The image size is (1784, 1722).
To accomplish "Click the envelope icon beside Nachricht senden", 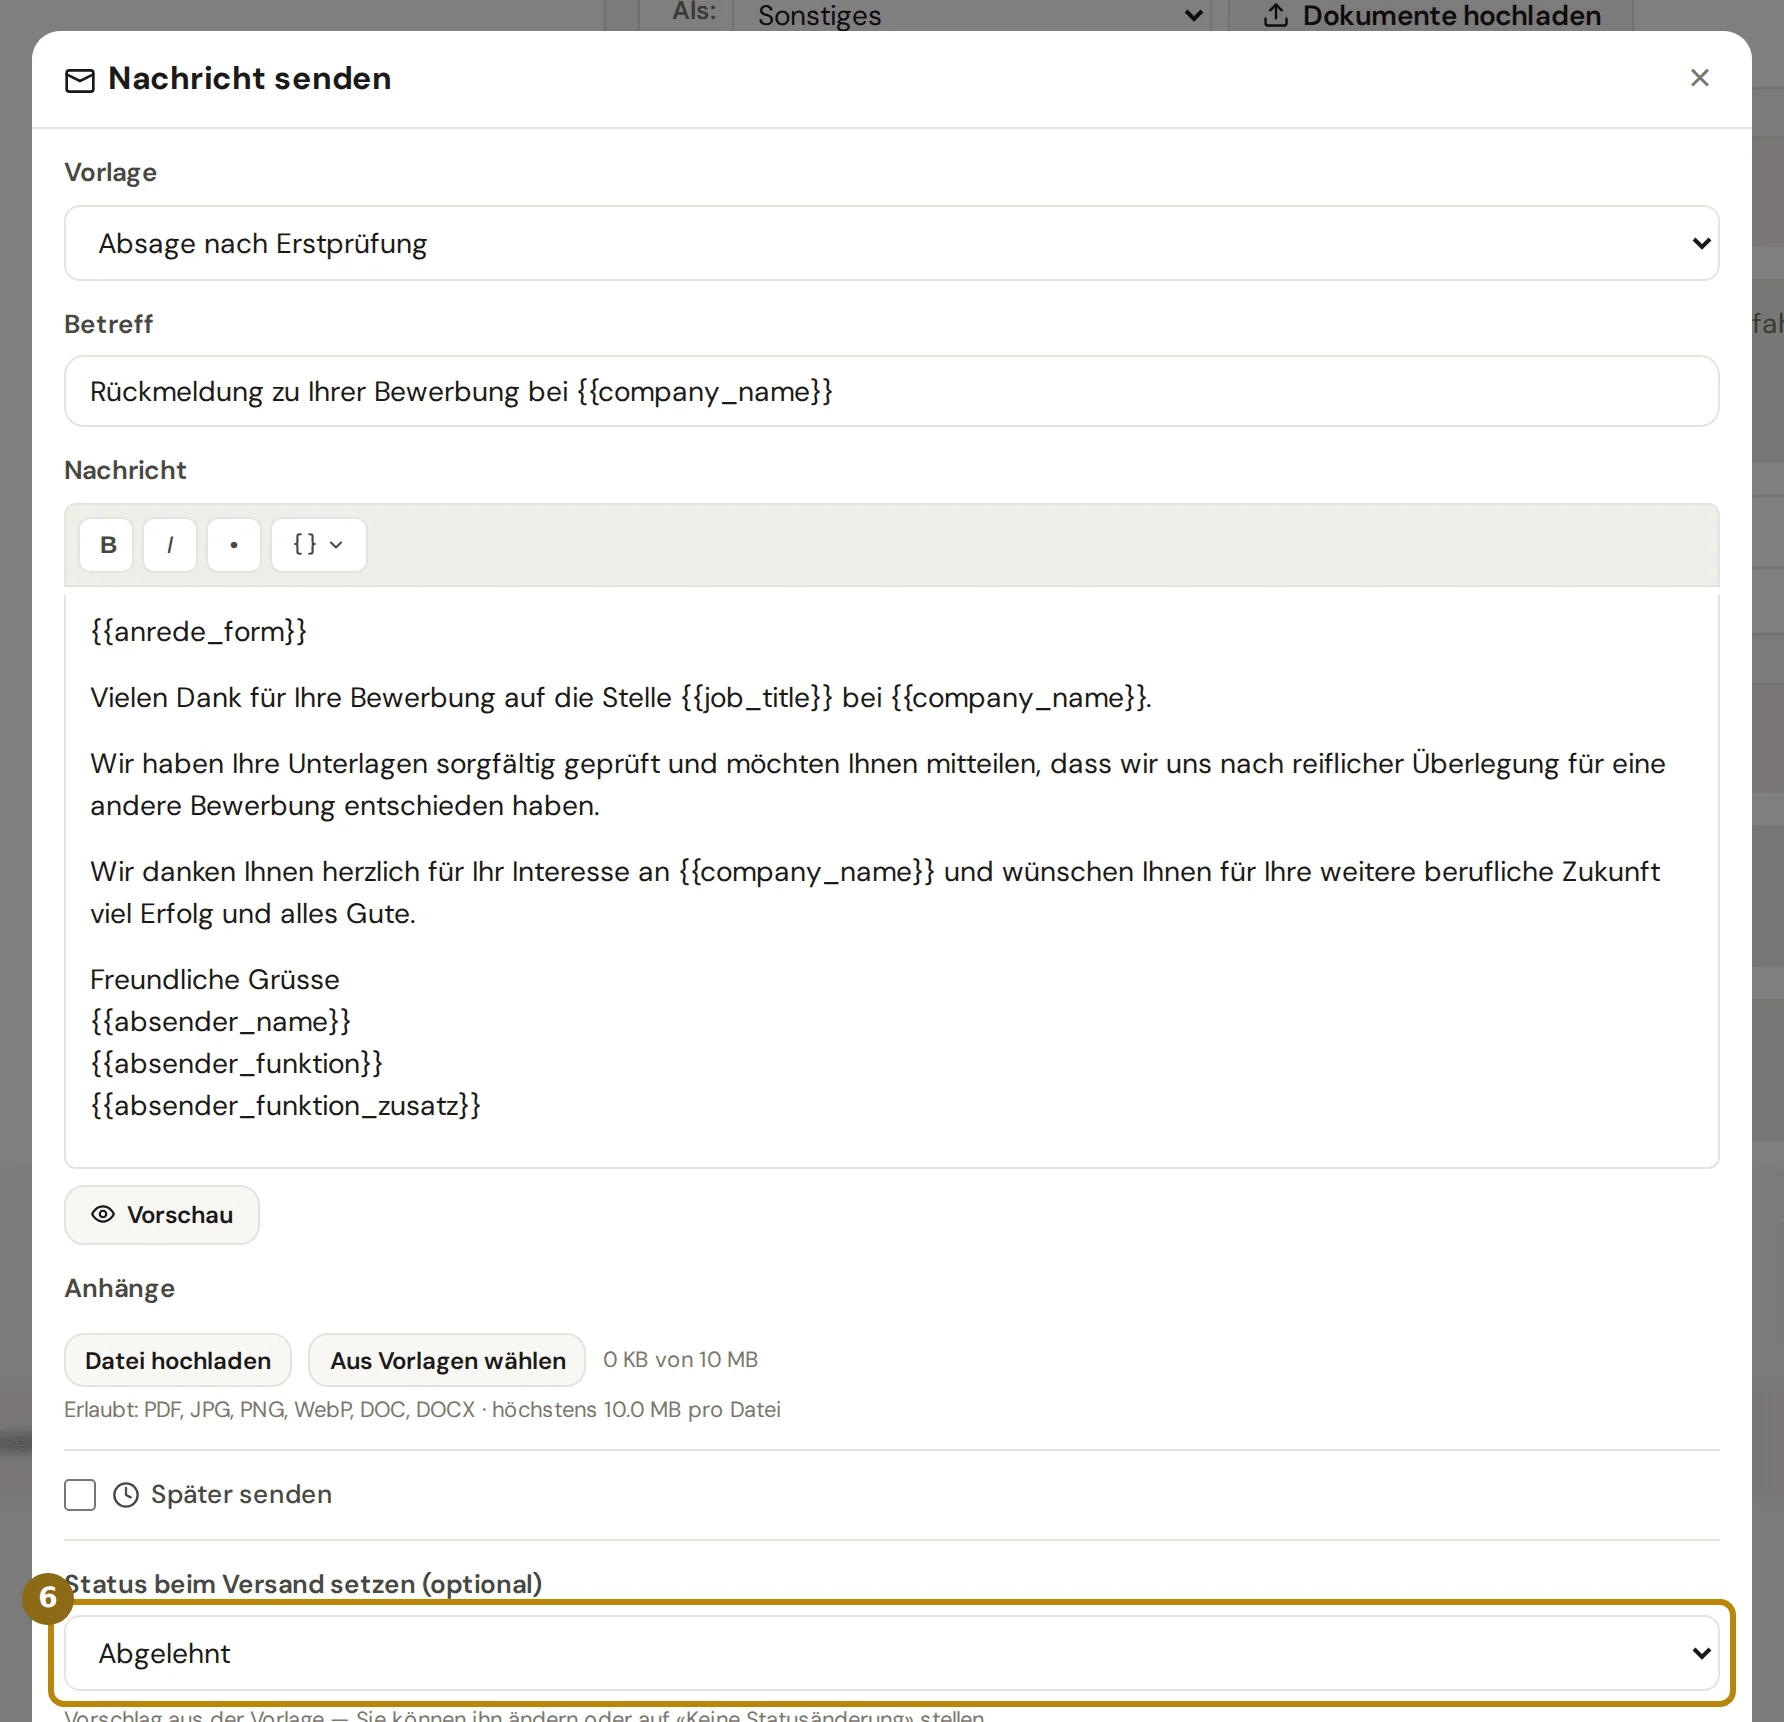I will (x=80, y=80).
